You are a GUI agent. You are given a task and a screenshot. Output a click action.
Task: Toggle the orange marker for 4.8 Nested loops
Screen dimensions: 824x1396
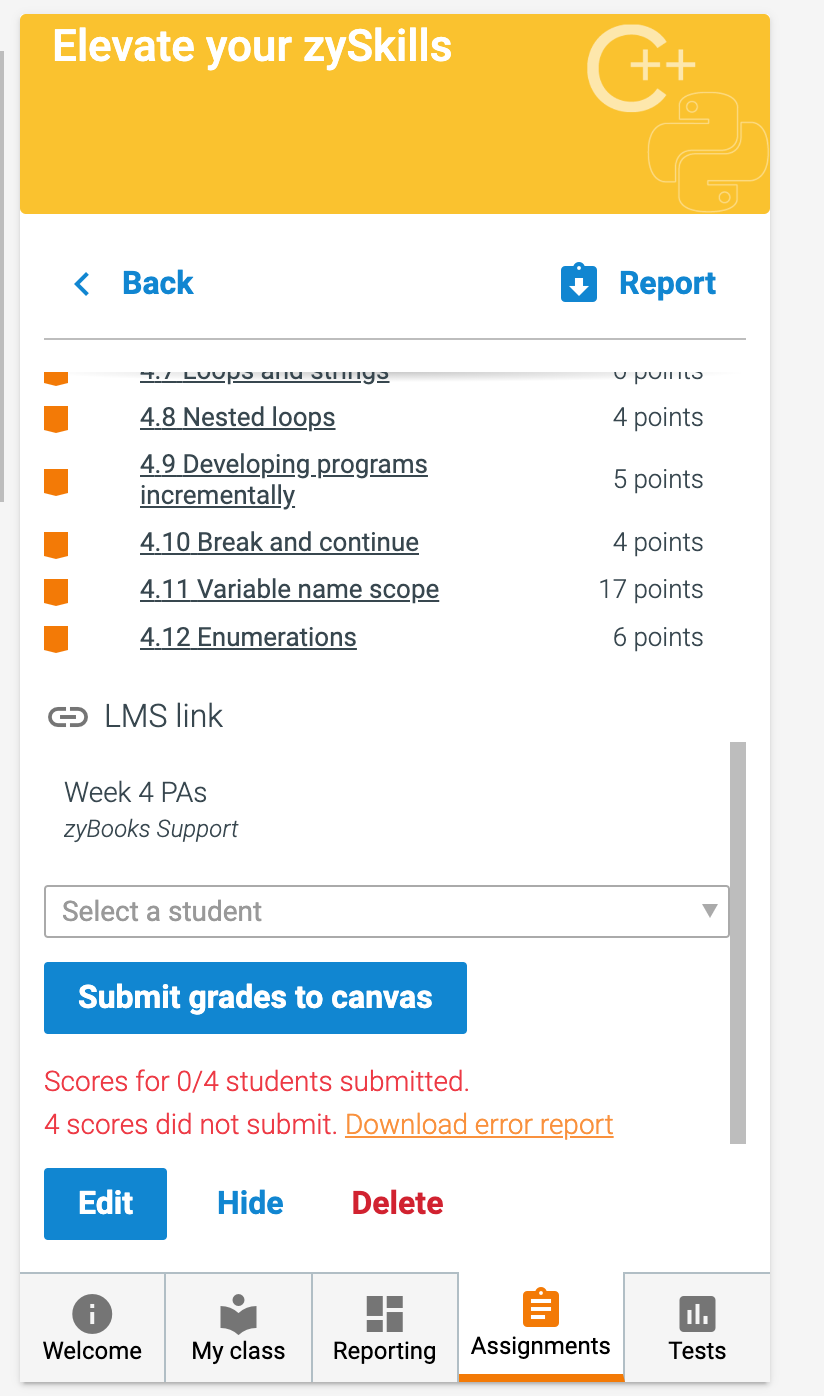(x=56, y=419)
